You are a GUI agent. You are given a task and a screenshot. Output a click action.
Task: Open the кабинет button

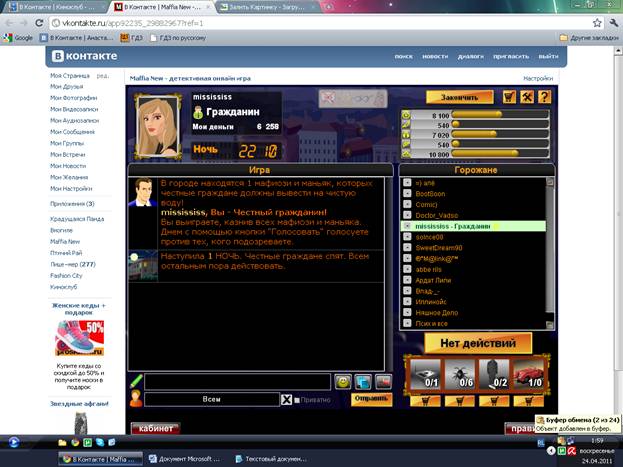[x=156, y=428]
